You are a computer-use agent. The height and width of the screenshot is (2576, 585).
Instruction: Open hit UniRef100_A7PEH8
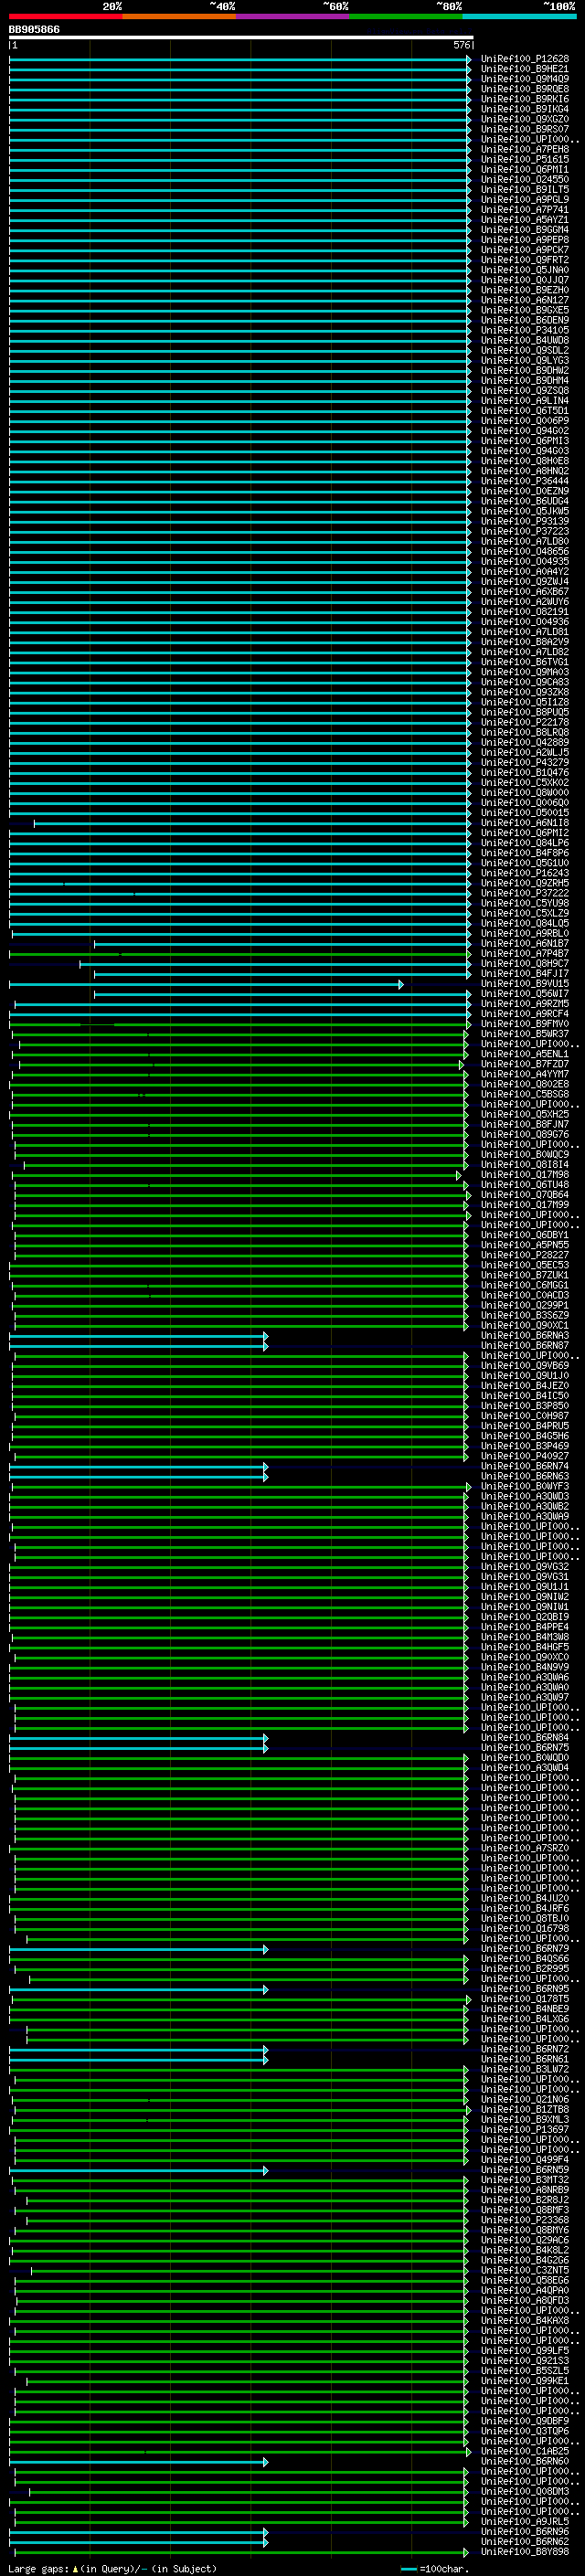pyautogui.click(x=525, y=150)
